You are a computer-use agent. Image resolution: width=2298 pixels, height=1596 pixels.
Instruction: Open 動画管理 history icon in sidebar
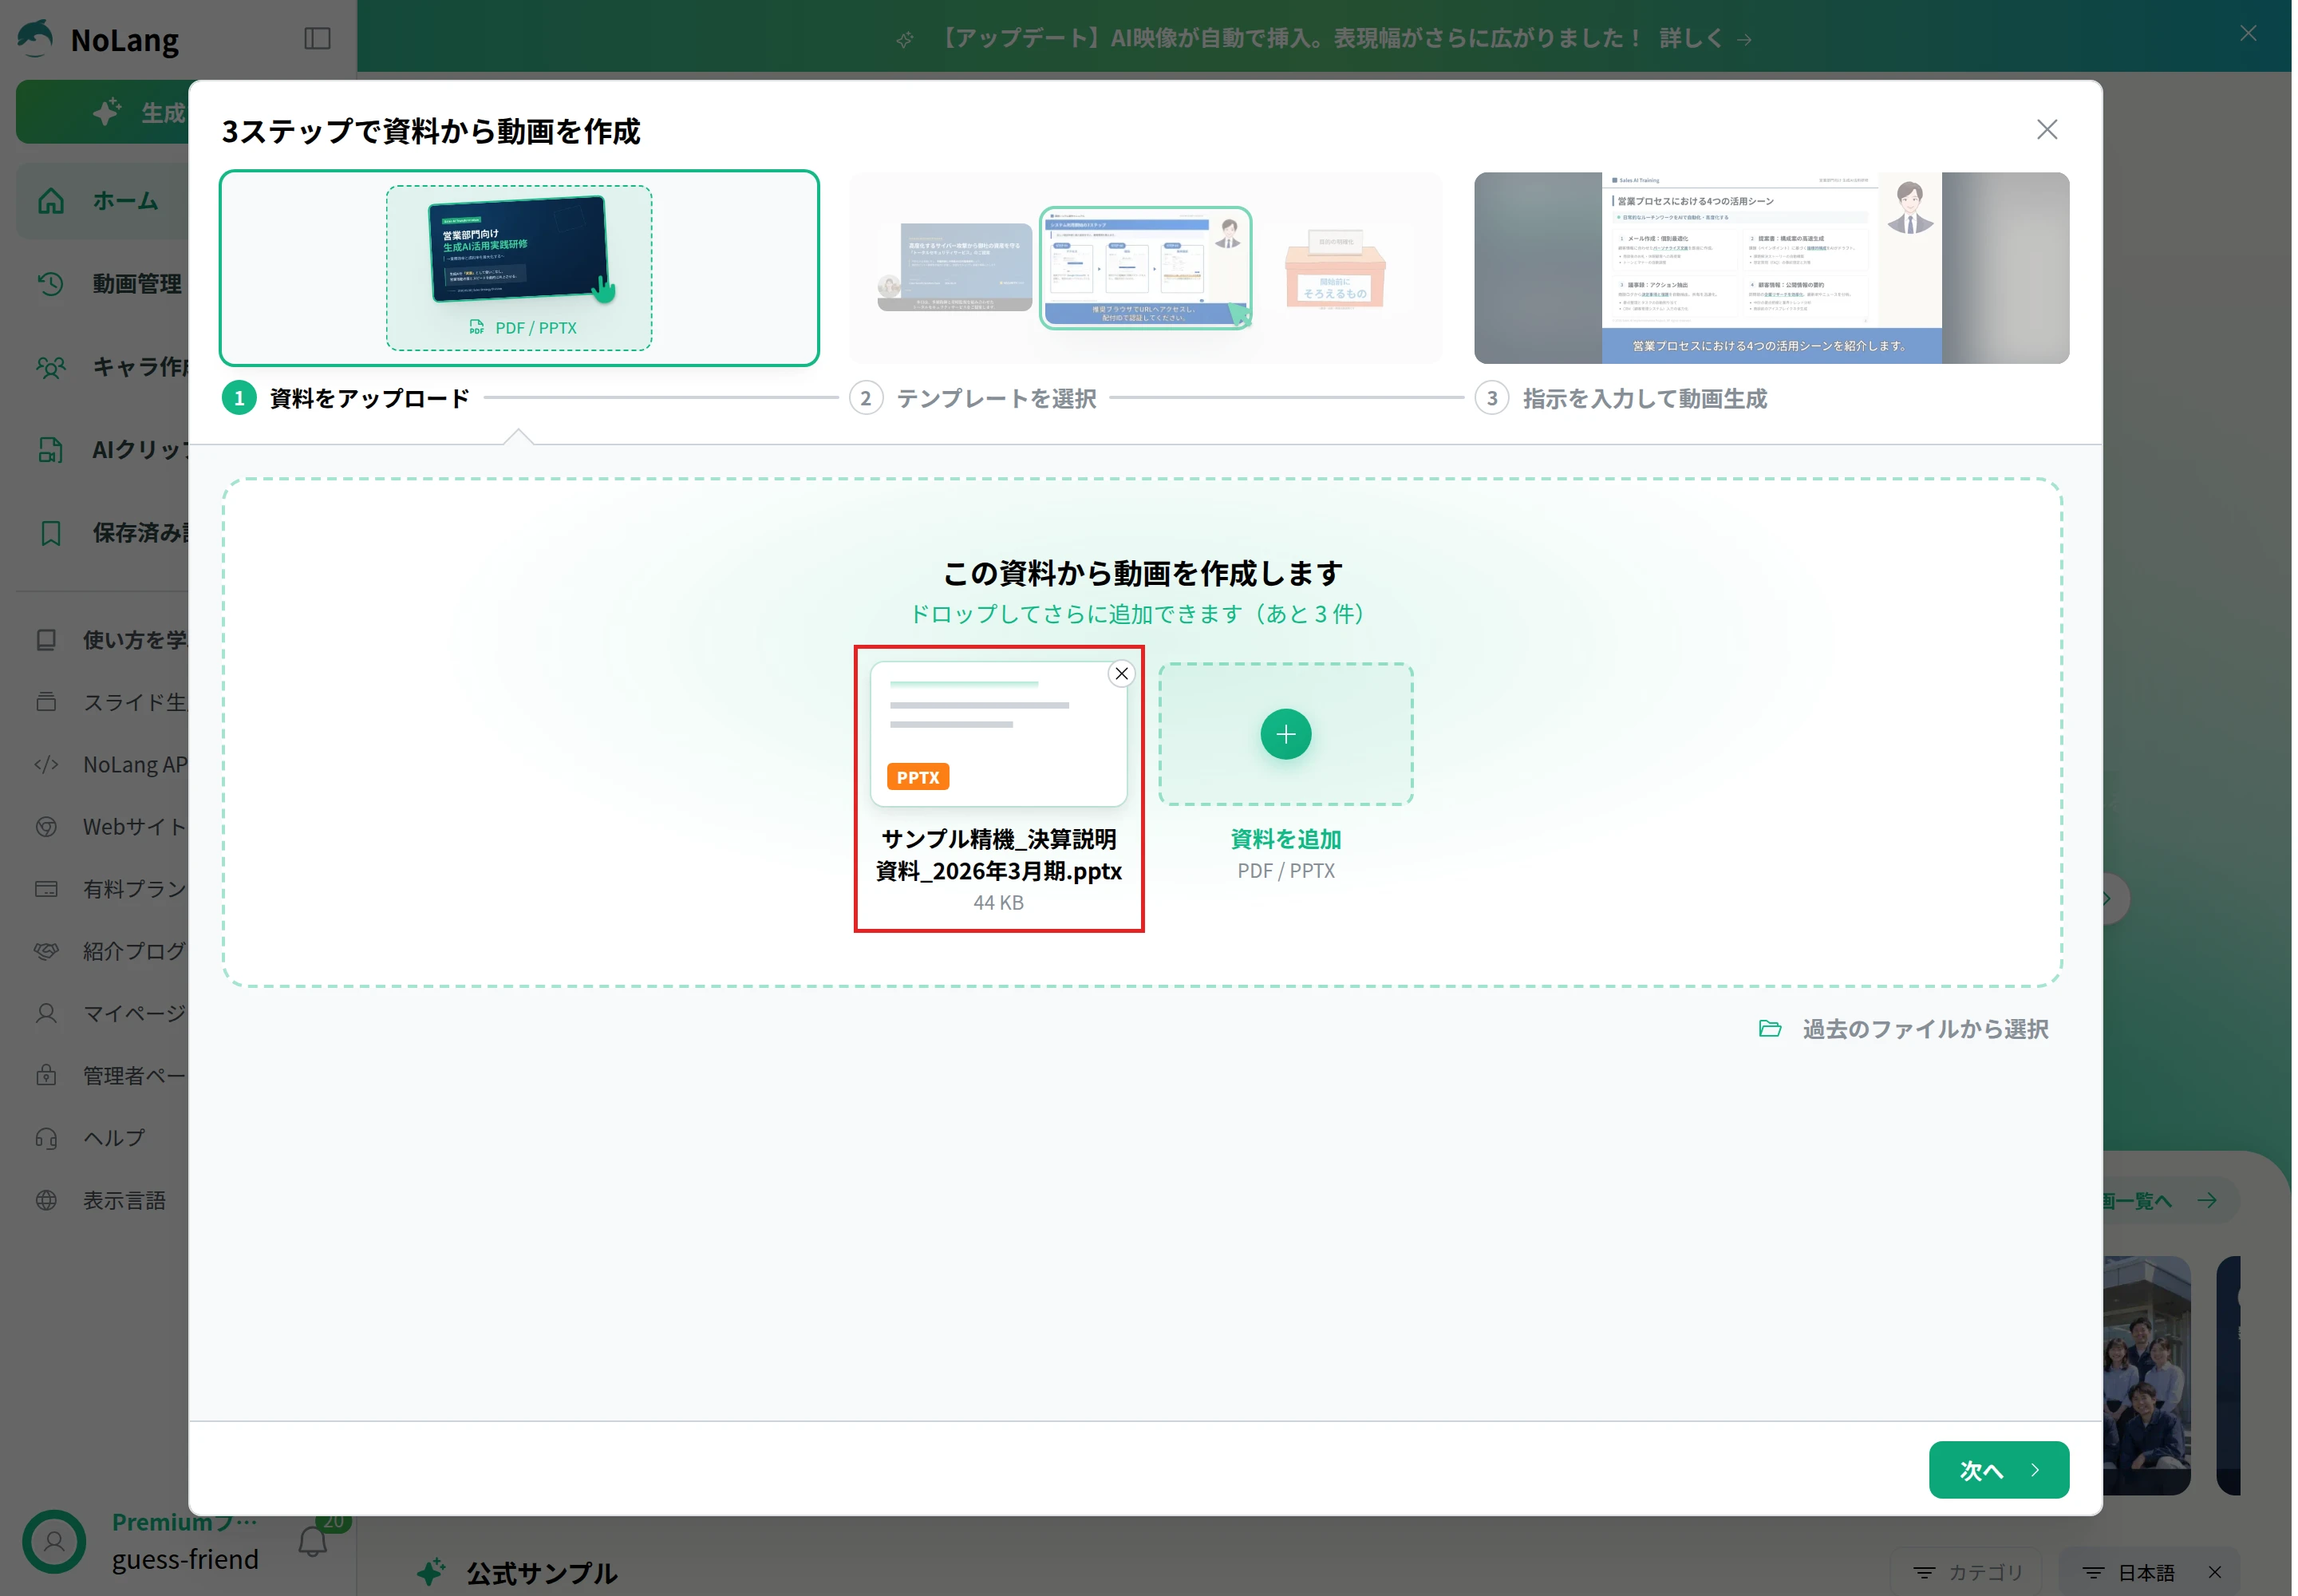[x=51, y=284]
